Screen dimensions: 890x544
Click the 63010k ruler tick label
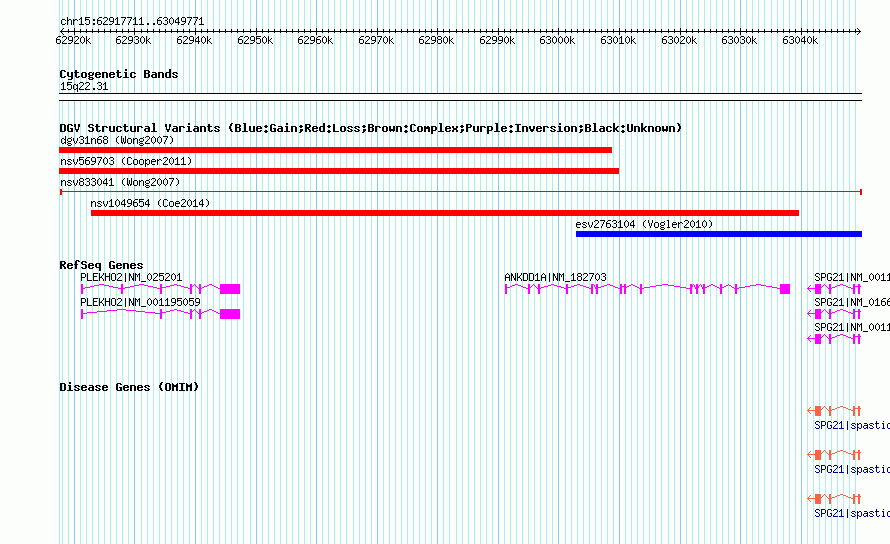(x=618, y=40)
